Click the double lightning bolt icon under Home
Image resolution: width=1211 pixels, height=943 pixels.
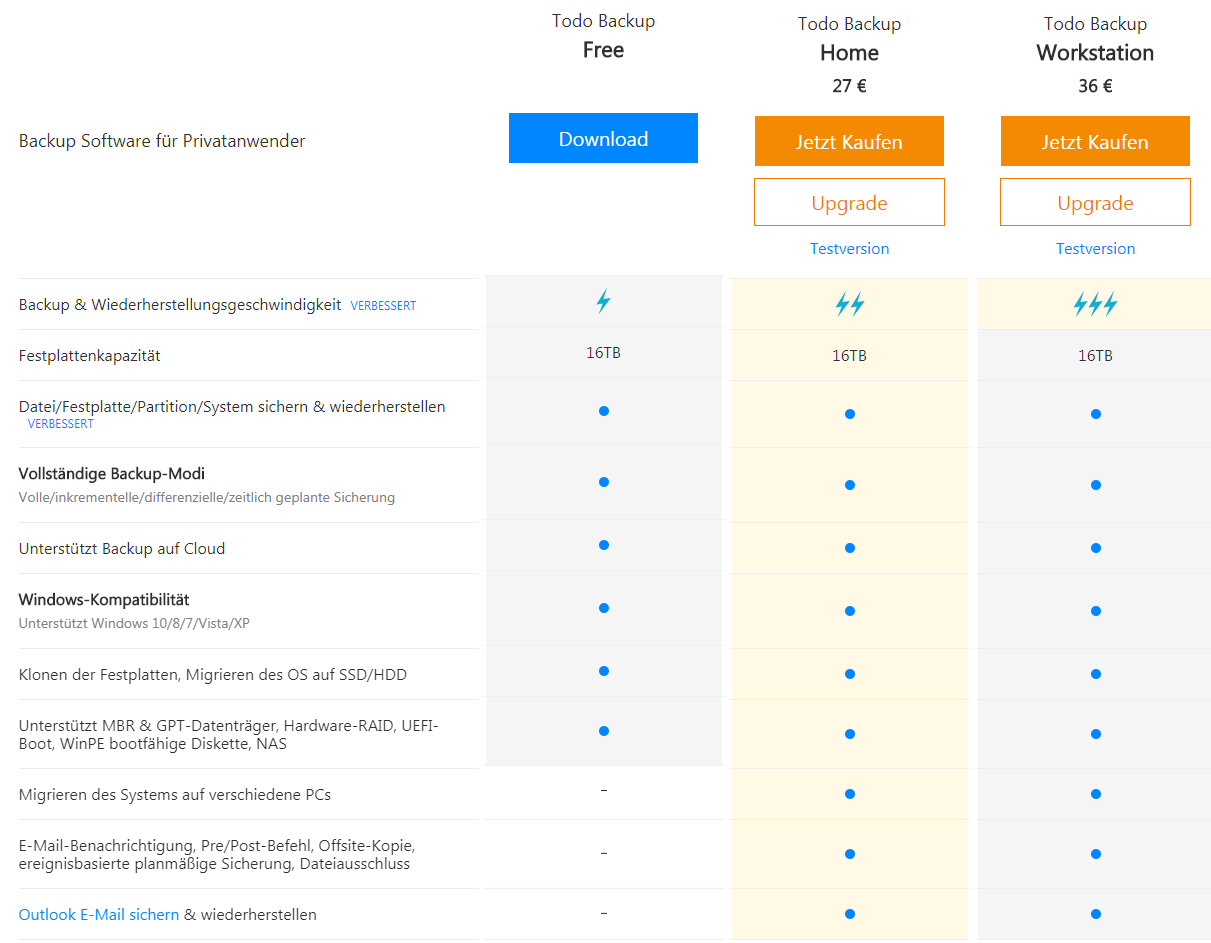pyautogui.click(x=849, y=305)
